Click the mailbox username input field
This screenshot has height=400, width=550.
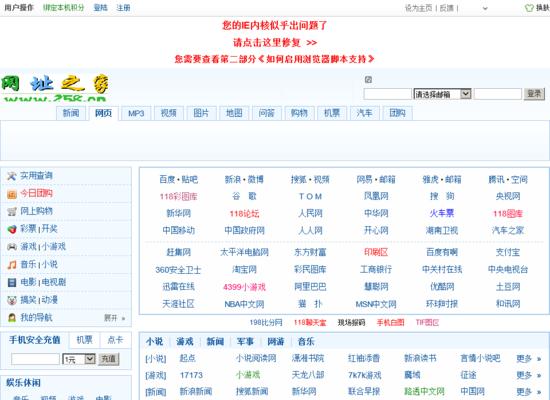(x=388, y=94)
